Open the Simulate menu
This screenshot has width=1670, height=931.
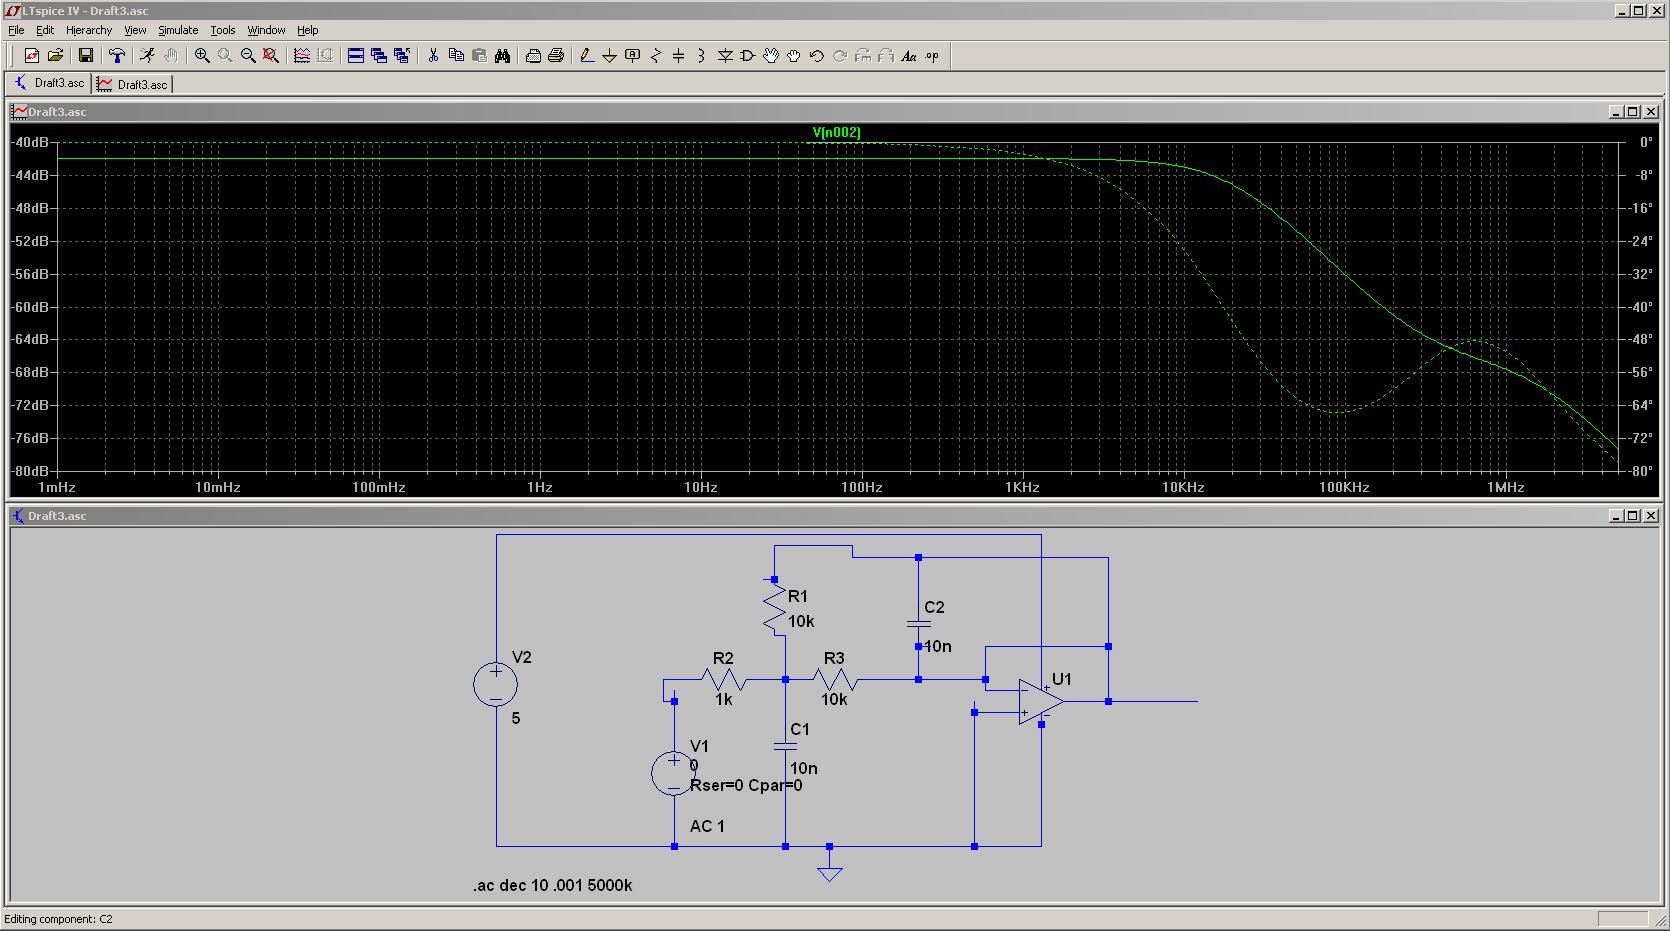178,30
